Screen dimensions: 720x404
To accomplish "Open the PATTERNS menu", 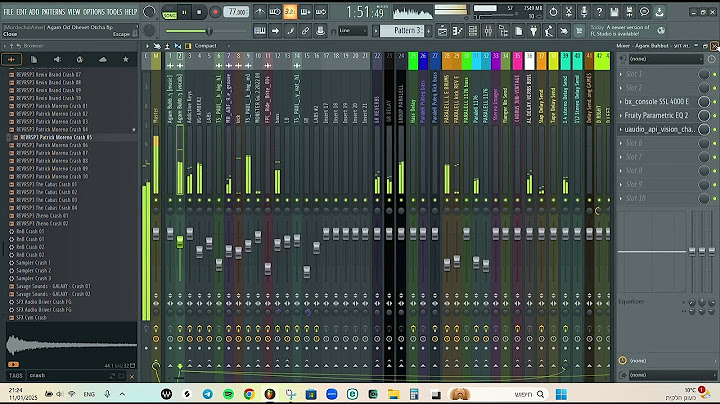I will click(54, 12).
